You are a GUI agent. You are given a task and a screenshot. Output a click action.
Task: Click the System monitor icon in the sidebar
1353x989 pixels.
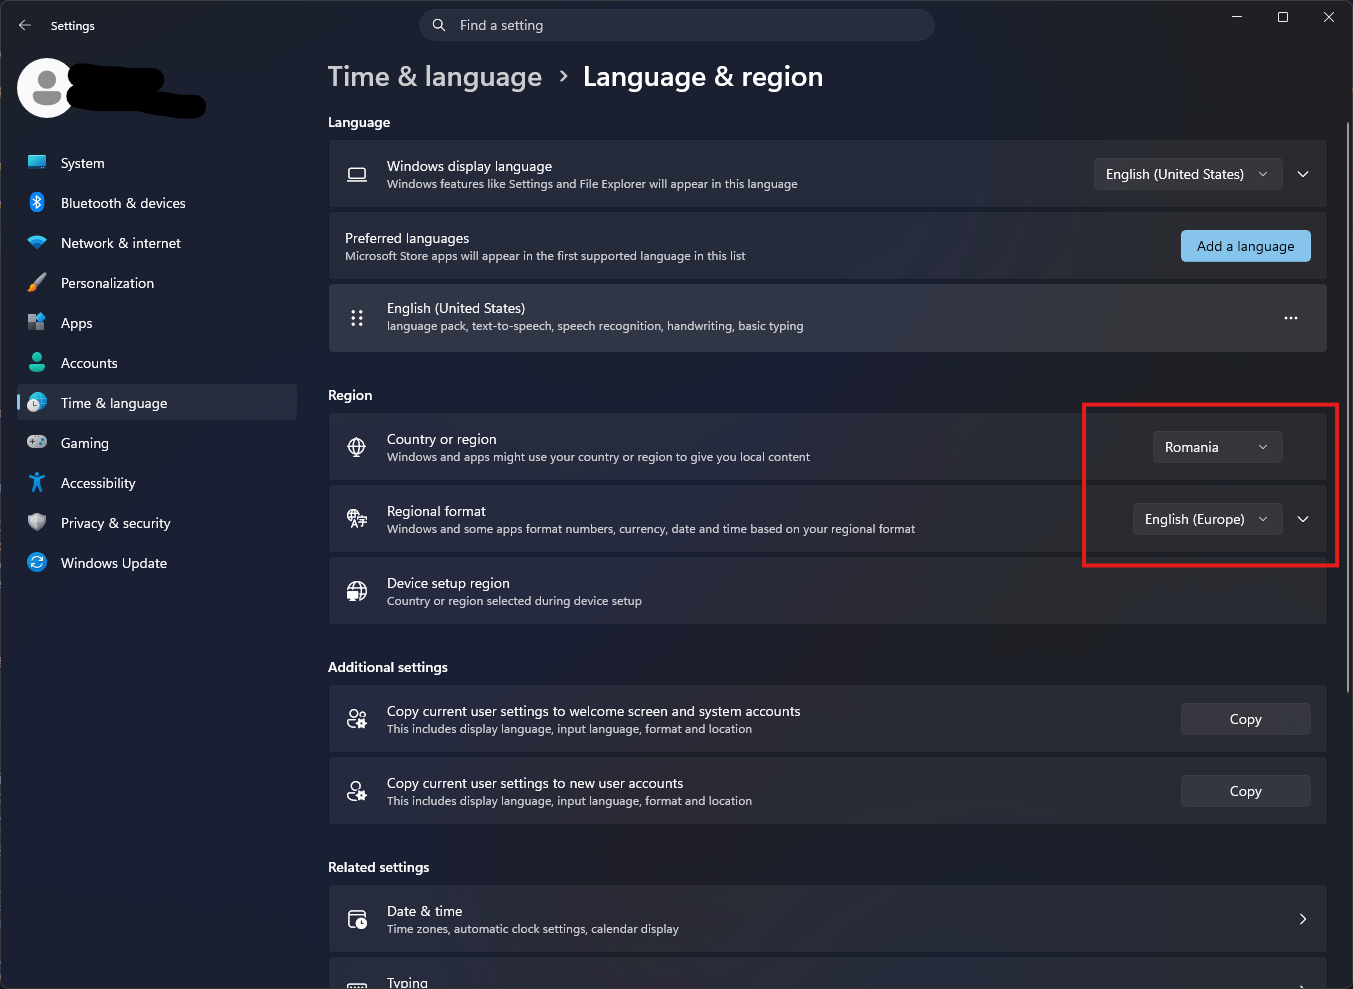tap(37, 163)
